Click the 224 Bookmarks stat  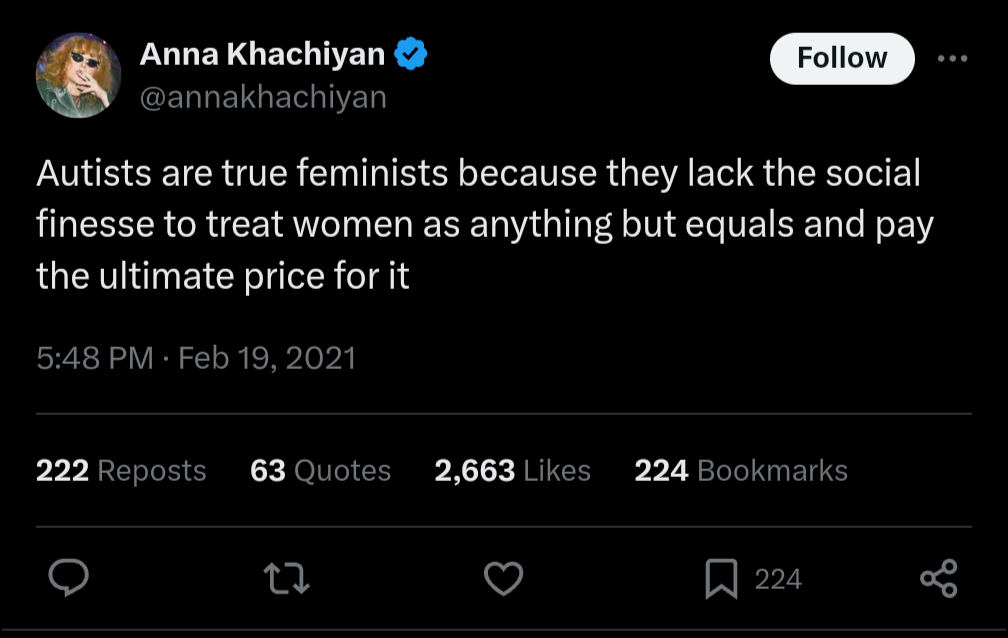click(740, 470)
